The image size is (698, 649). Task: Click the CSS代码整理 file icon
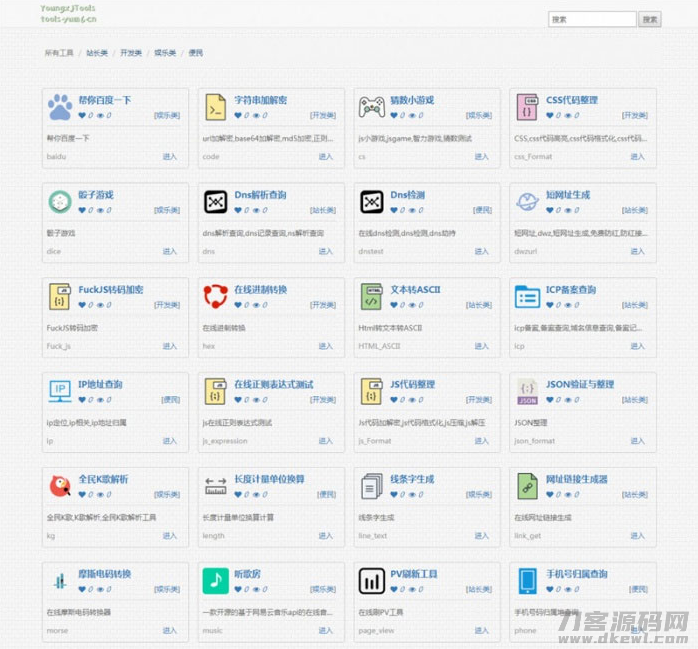(x=527, y=106)
